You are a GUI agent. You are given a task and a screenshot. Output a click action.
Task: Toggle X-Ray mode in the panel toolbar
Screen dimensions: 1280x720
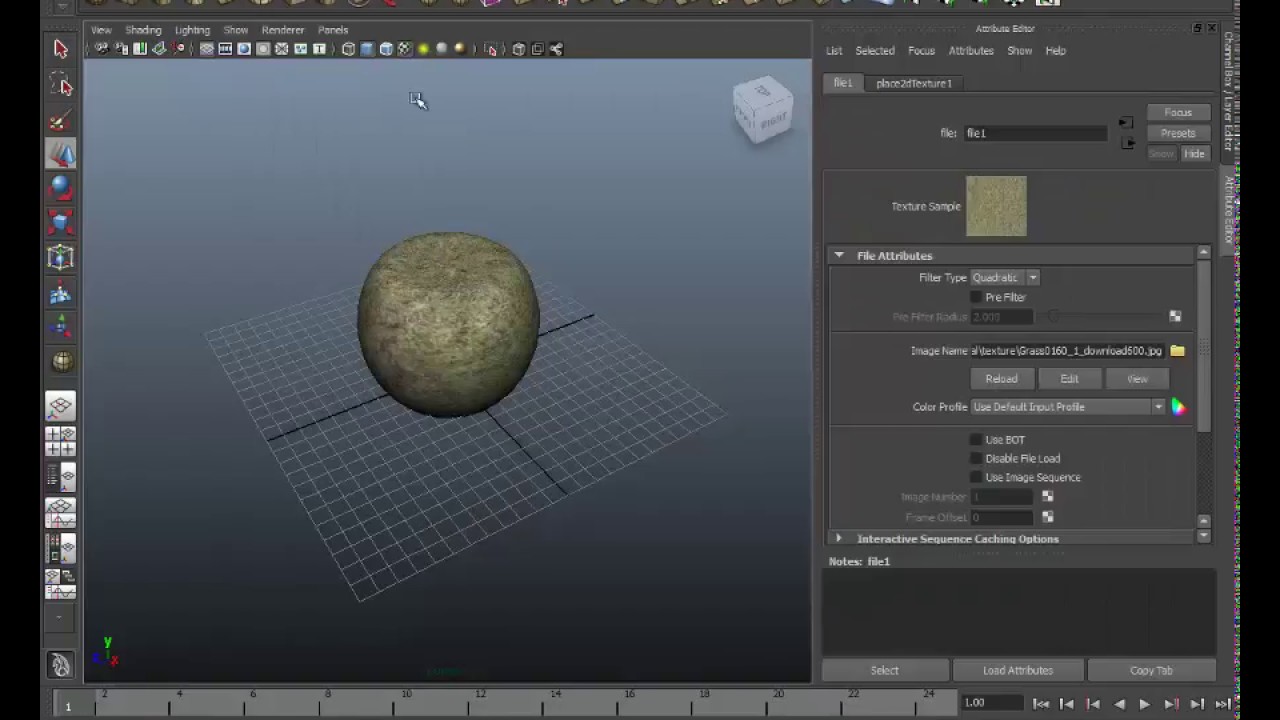click(x=519, y=49)
